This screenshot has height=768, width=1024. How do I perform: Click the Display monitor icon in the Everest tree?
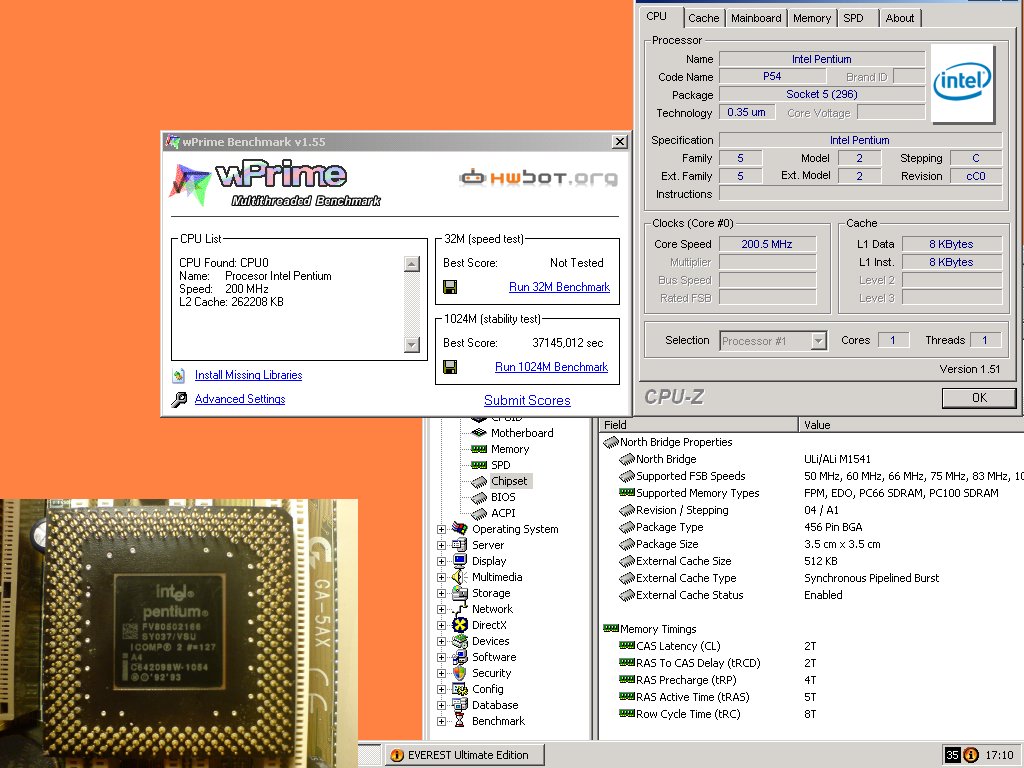coord(460,561)
